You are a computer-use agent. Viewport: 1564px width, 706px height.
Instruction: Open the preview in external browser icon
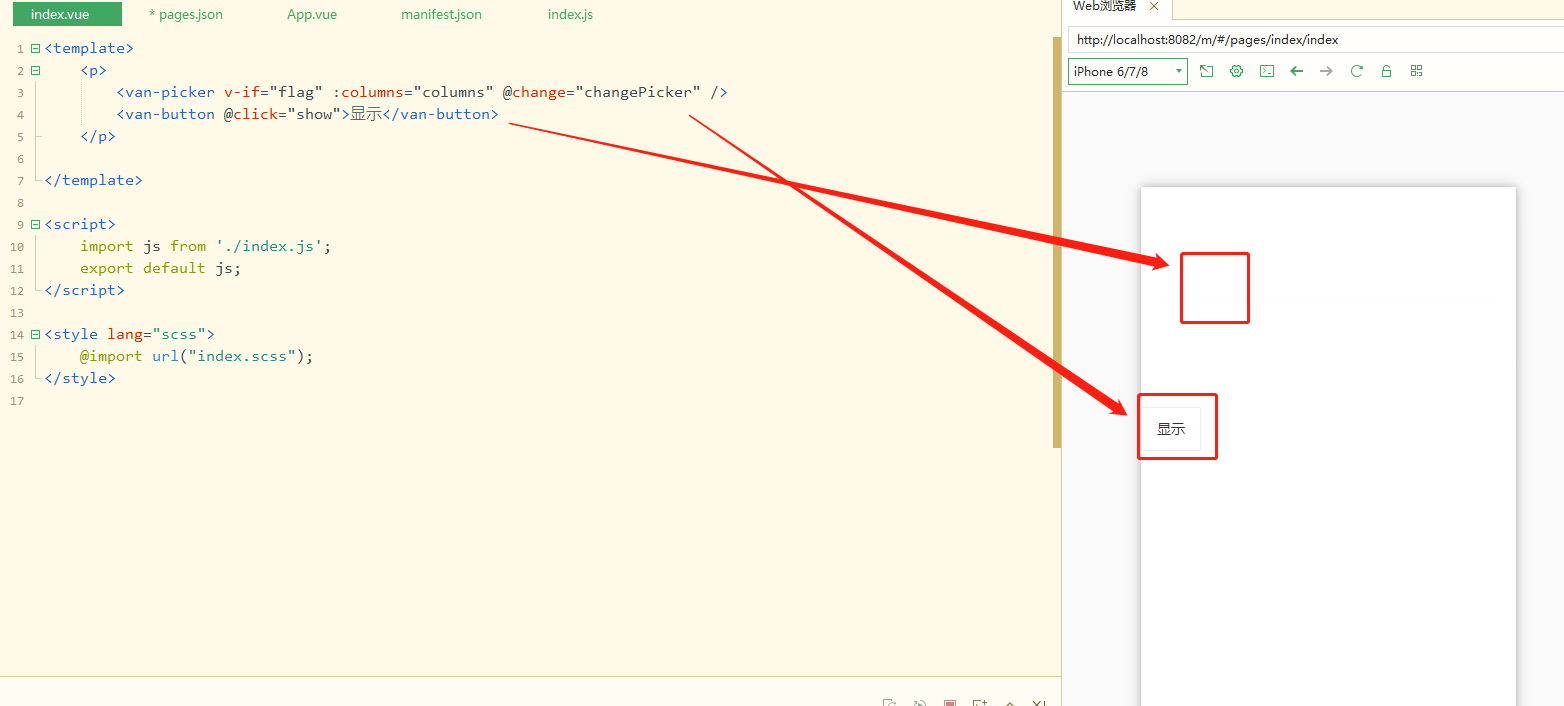pyautogui.click(x=1207, y=71)
